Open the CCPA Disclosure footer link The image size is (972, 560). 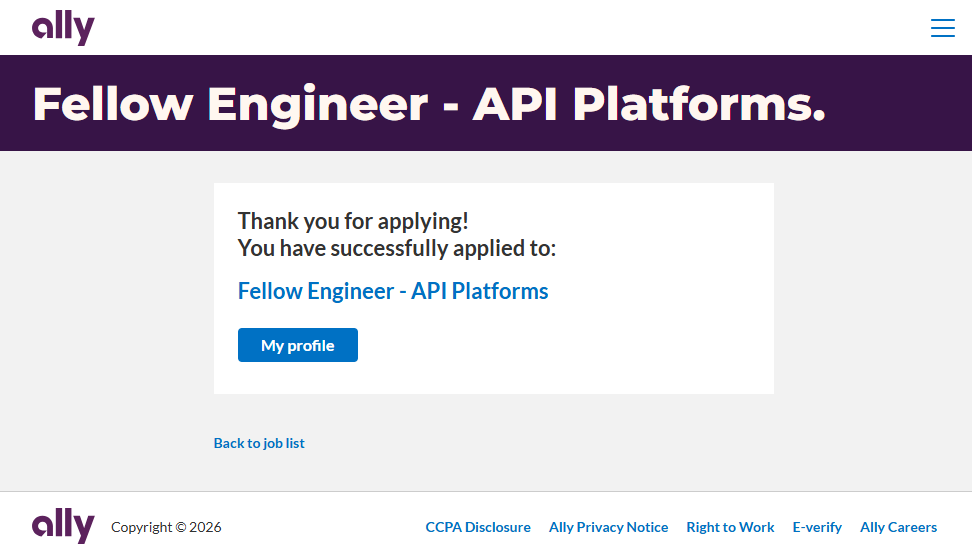478,527
